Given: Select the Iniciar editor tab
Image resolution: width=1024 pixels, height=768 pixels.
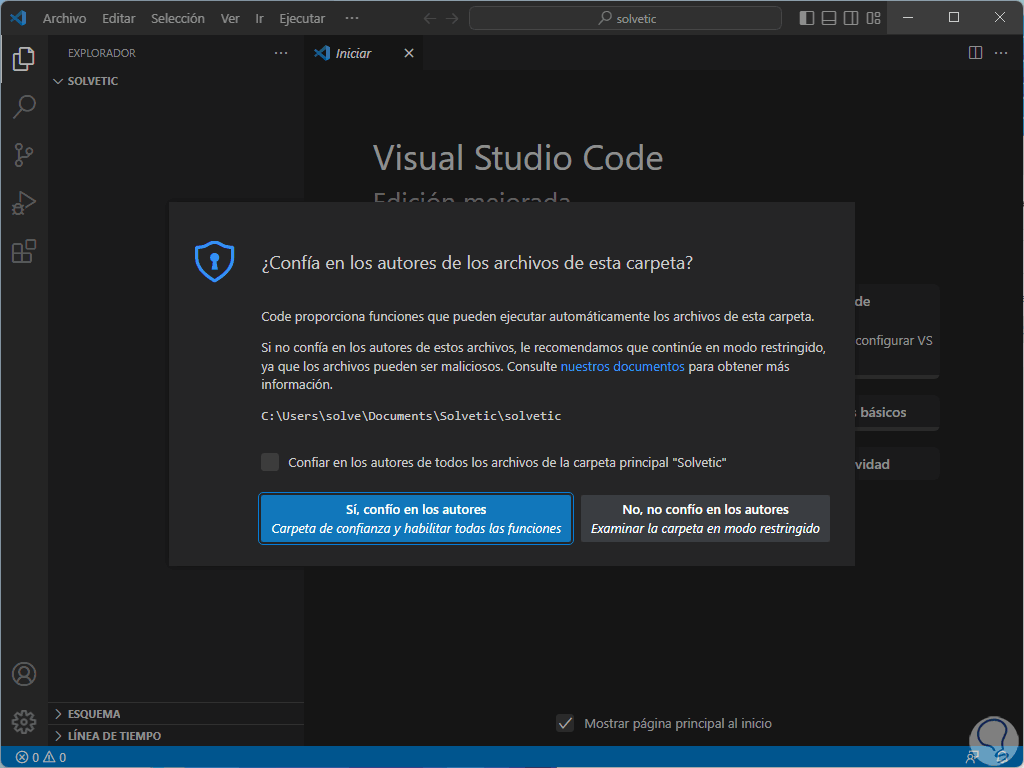Looking at the screenshot, I should click(x=364, y=53).
